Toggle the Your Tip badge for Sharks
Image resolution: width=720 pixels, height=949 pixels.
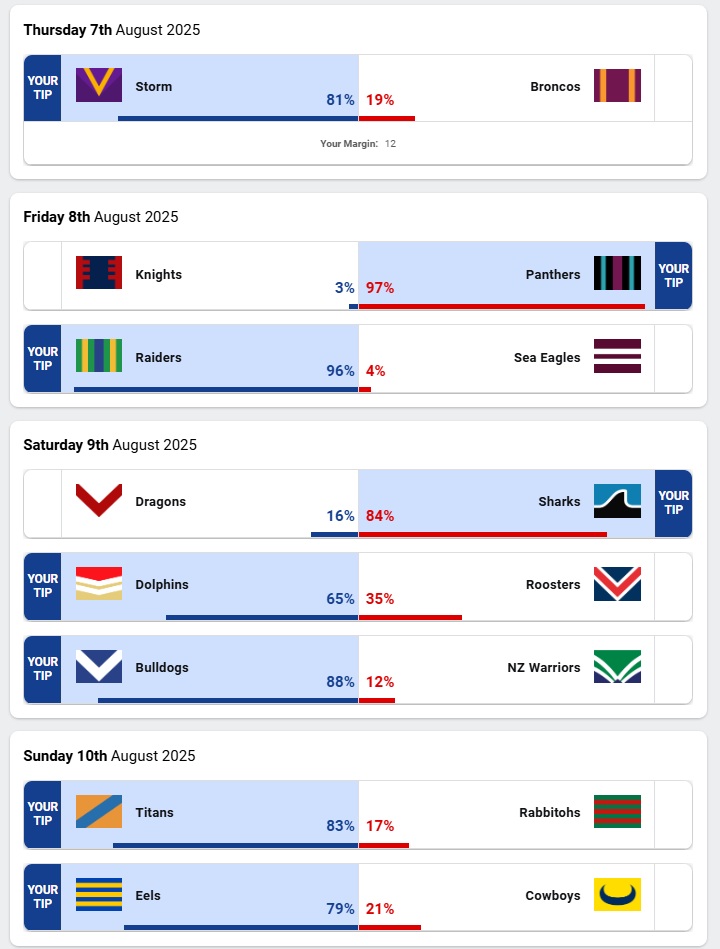click(673, 503)
